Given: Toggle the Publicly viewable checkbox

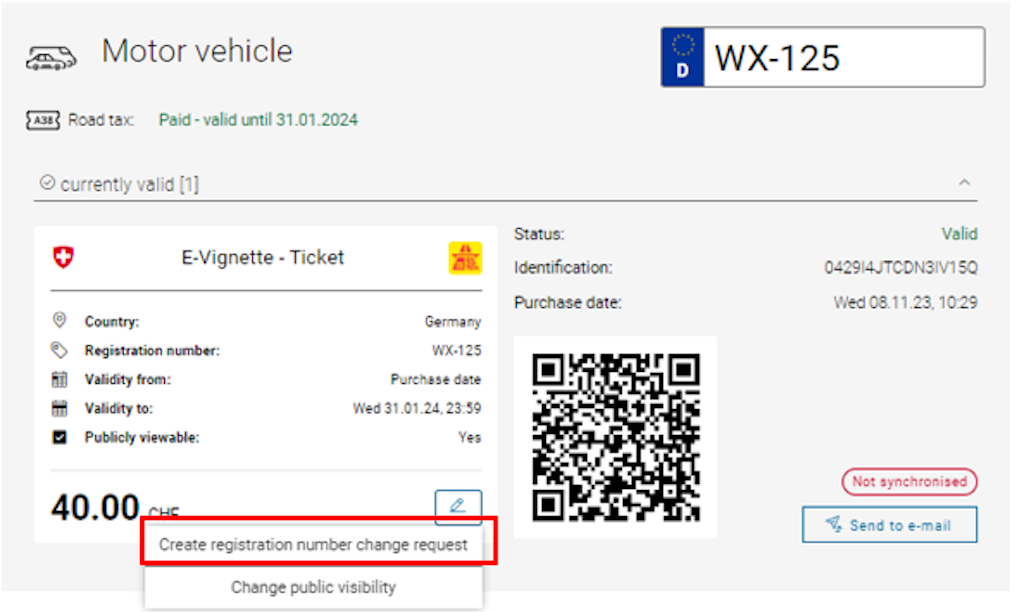Looking at the screenshot, I should click(x=59, y=437).
